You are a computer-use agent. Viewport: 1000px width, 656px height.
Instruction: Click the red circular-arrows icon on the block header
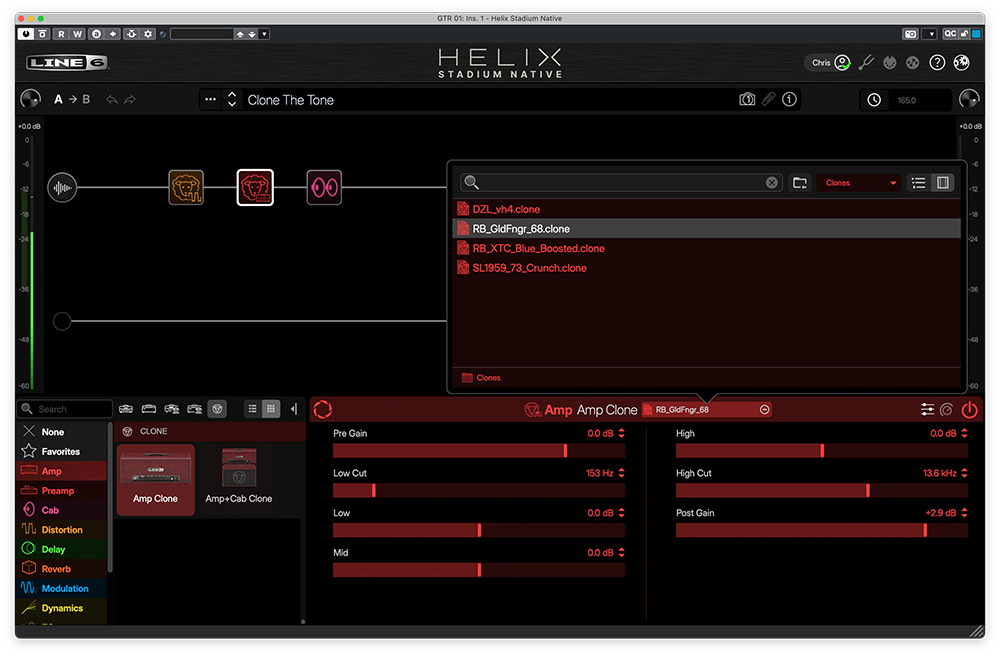(323, 410)
